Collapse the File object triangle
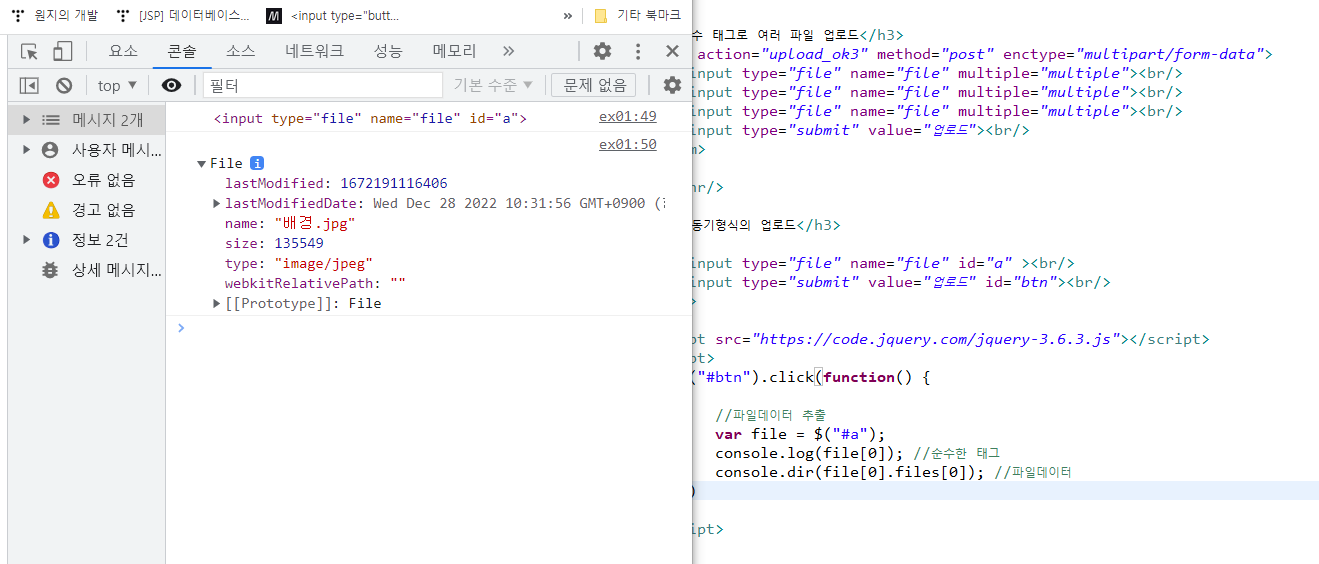 (202, 164)
